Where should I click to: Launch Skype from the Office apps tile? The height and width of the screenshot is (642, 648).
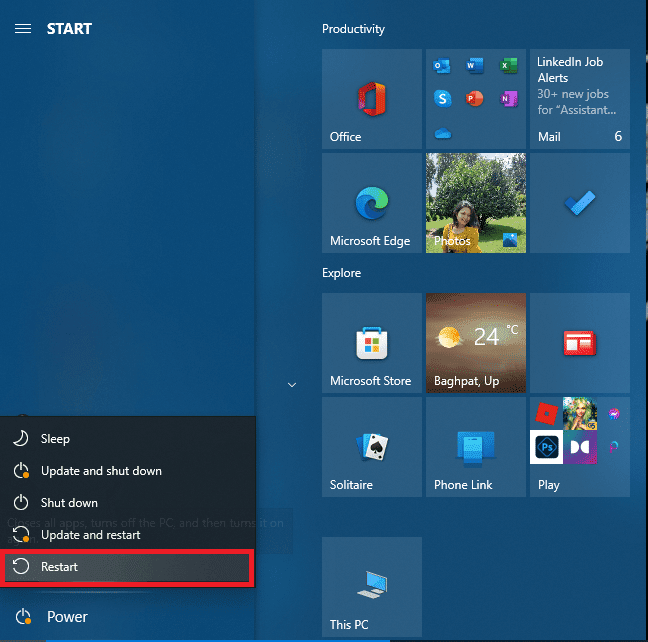pyautogui.click(x=442, y=99)
